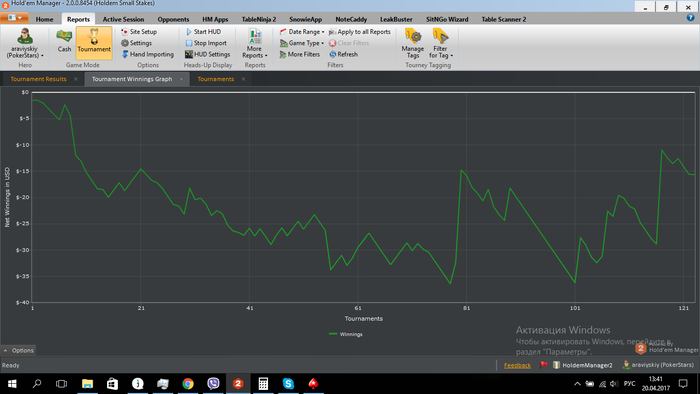The image size is (700, 394).
Task: Expand the Options panel
Action: [18, 350]
